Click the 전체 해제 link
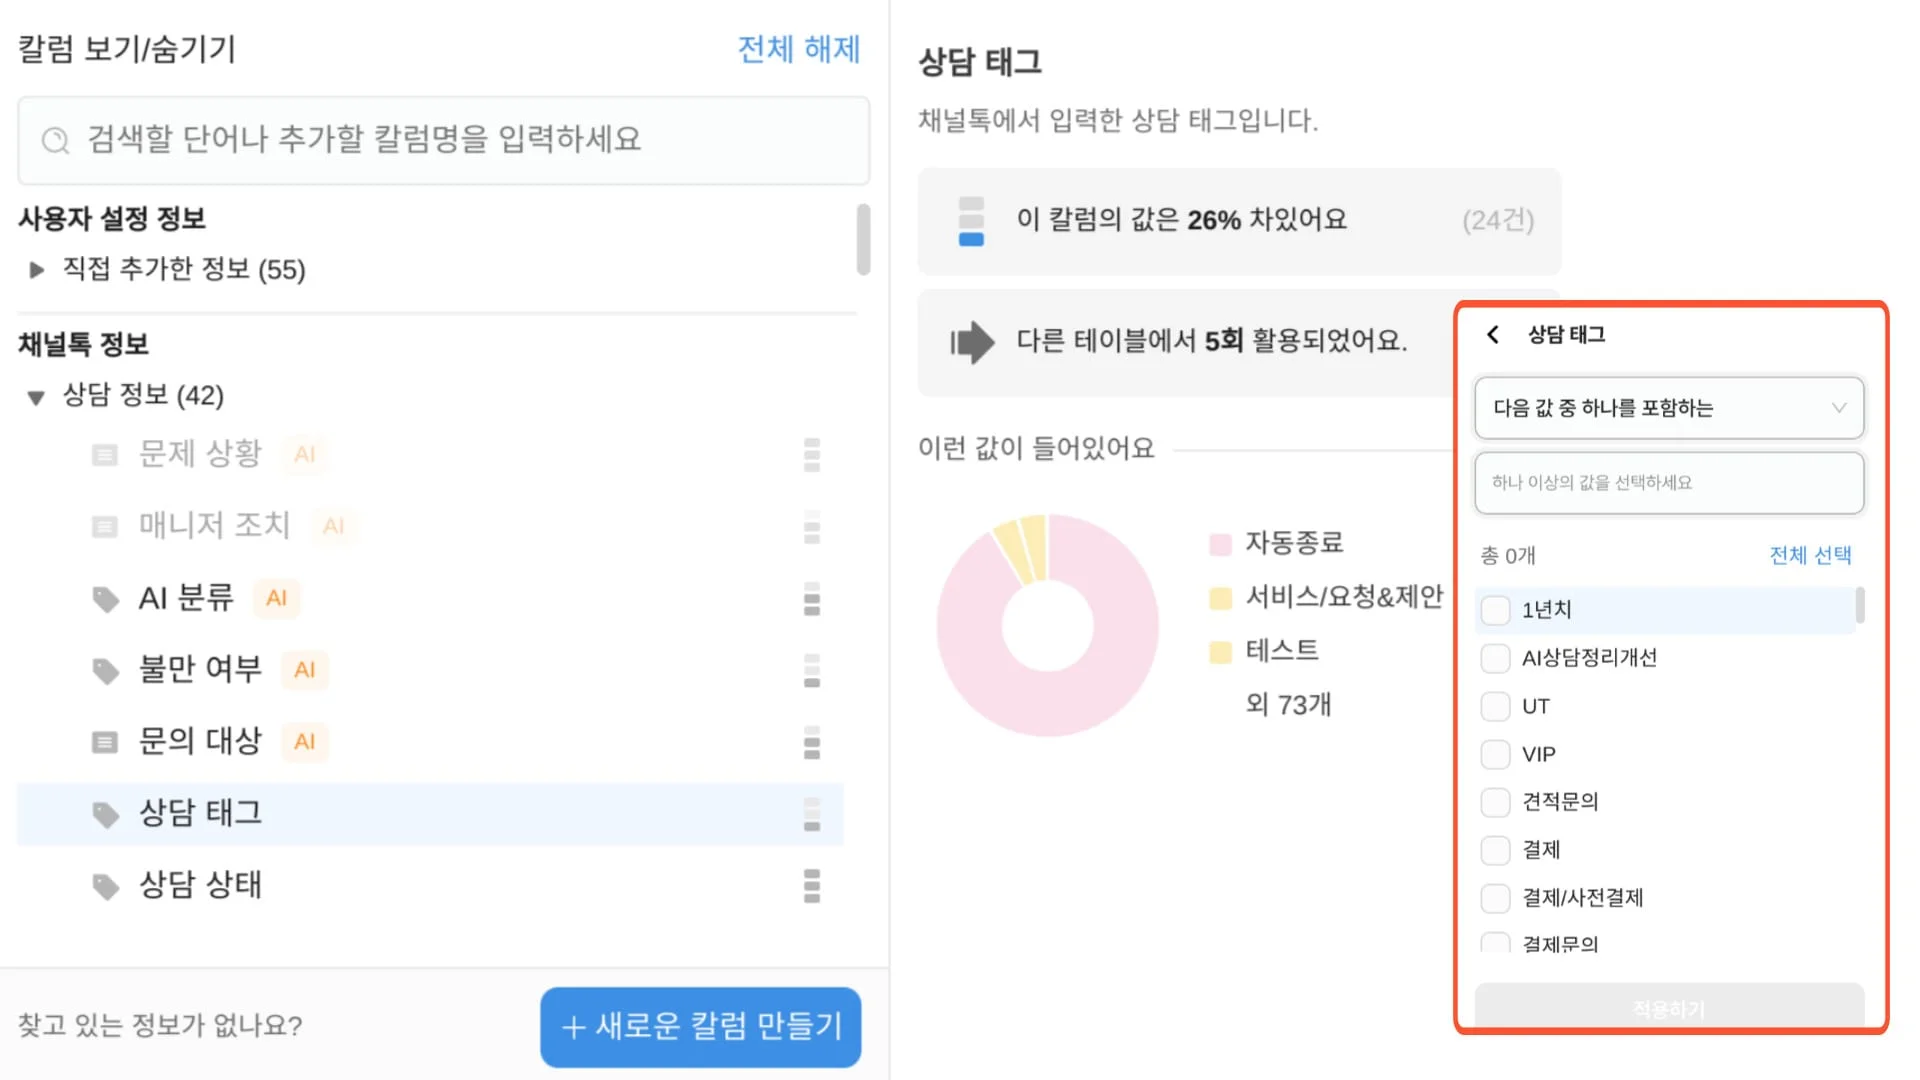1920x1080 pixels. click(798, 49)
